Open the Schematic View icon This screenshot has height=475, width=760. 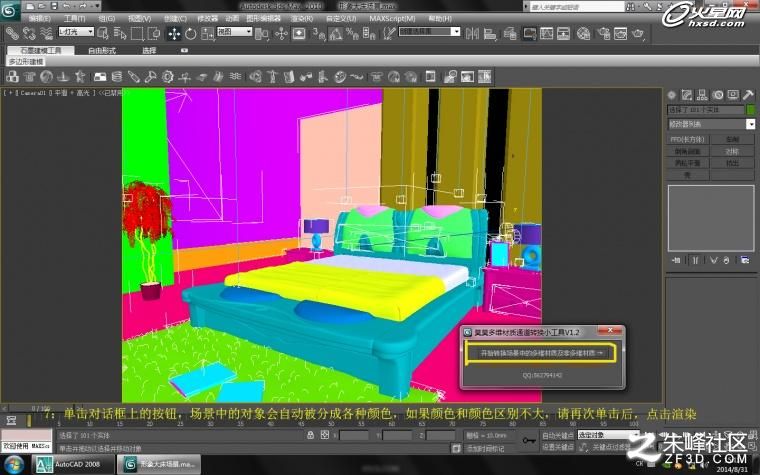pyautogui.click(x=563, y=33)
